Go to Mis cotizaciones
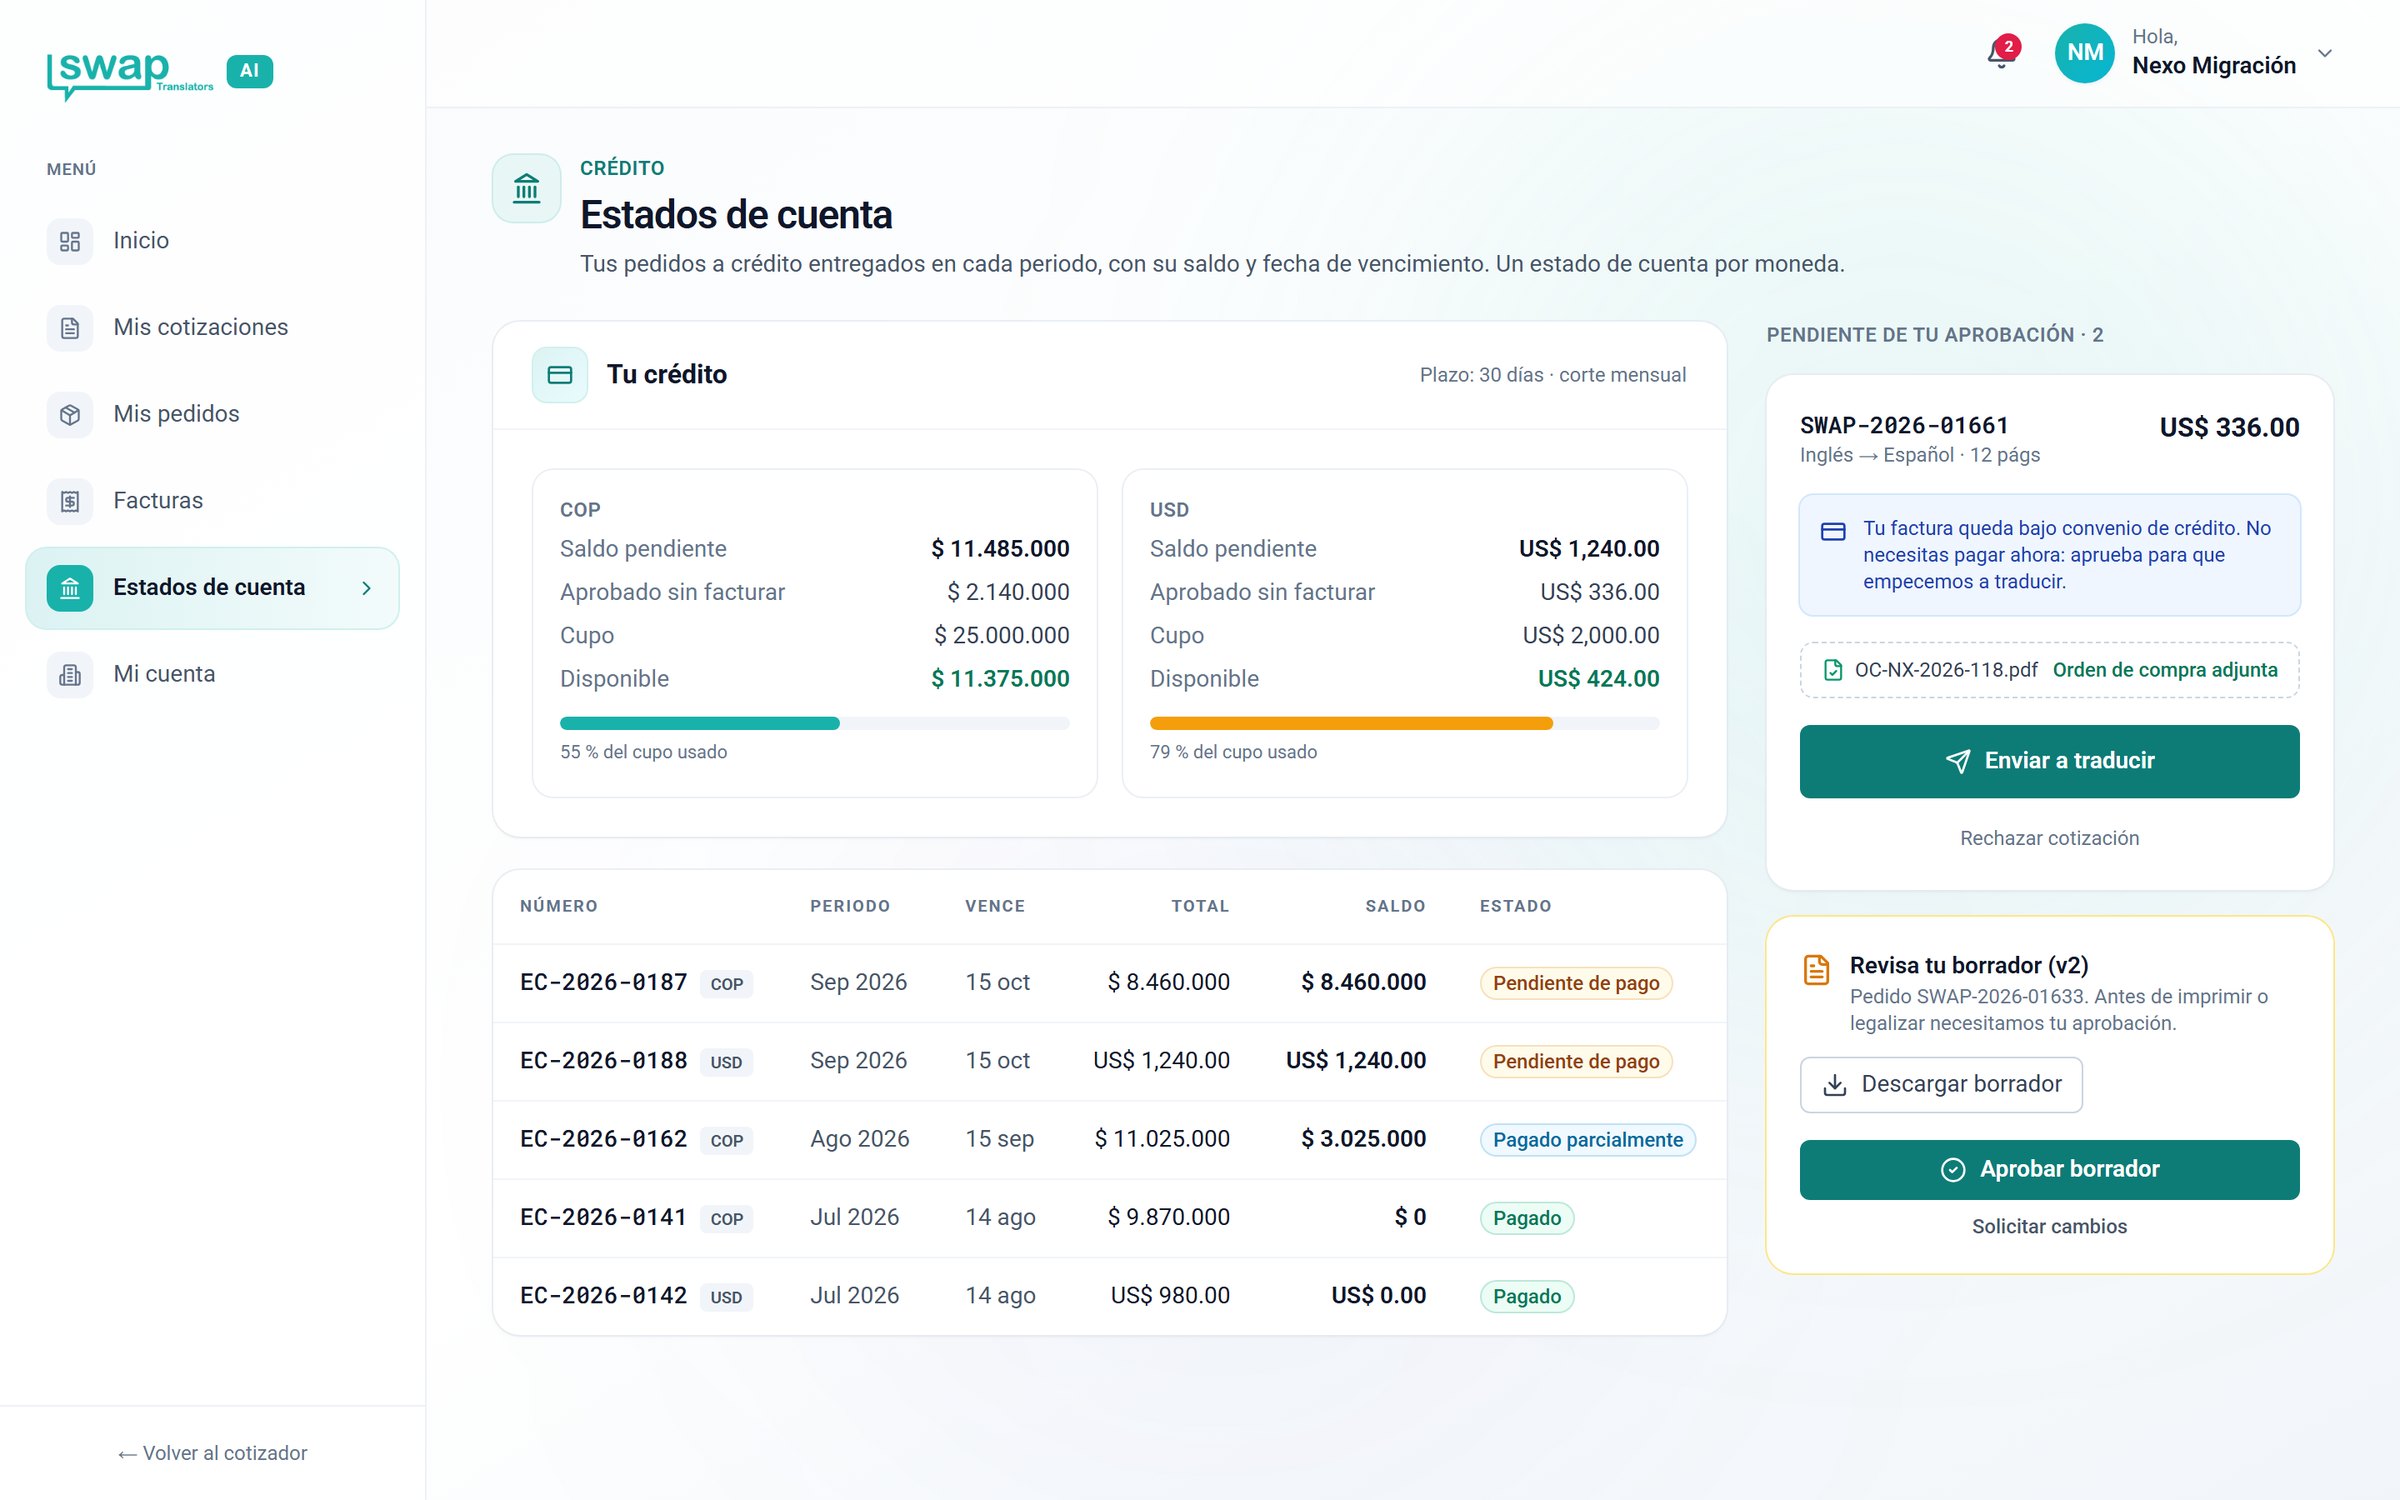The image size is (2400, 1500). tap(212, 328)
